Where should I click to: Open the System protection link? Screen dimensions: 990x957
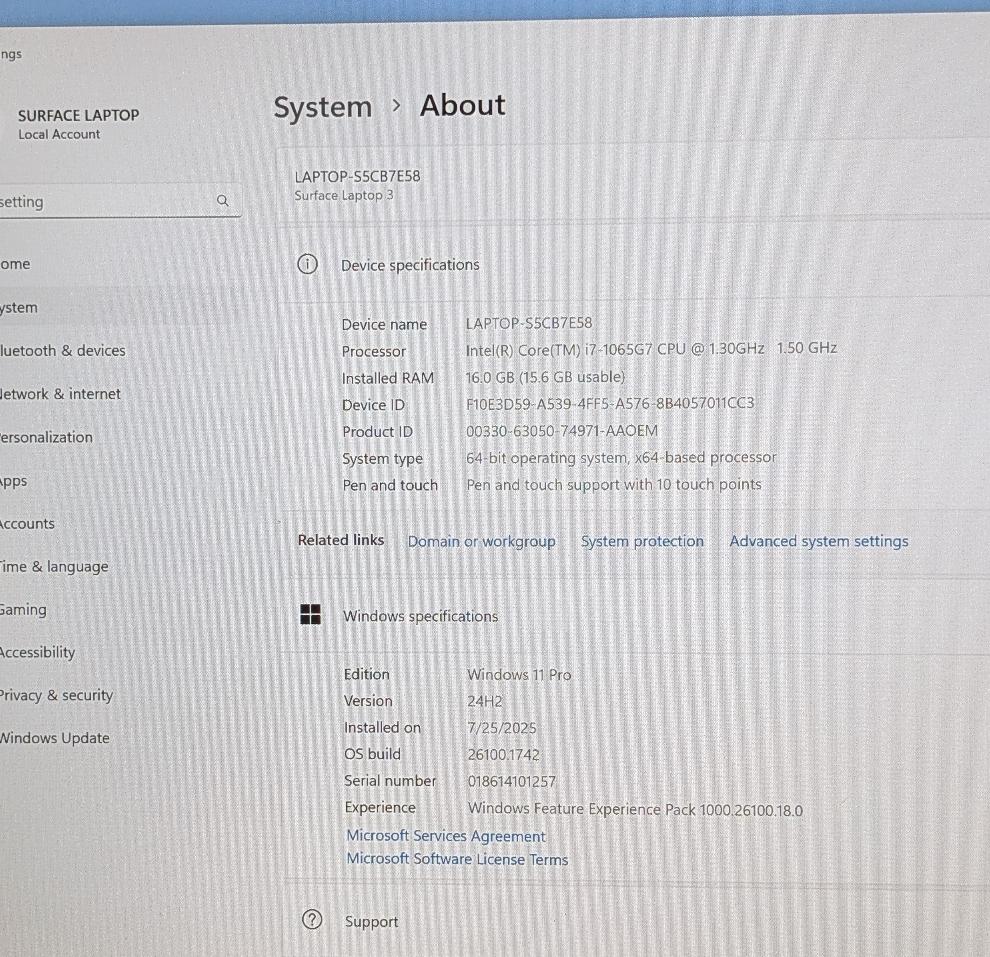[642, 542]
